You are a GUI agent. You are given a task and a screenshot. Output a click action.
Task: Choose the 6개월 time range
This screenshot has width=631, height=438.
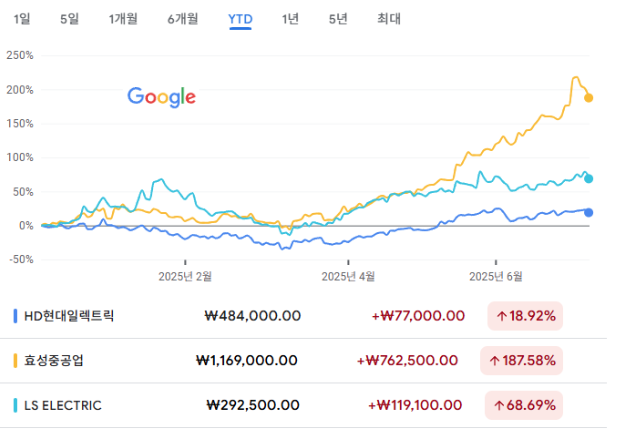coord(183,19)
